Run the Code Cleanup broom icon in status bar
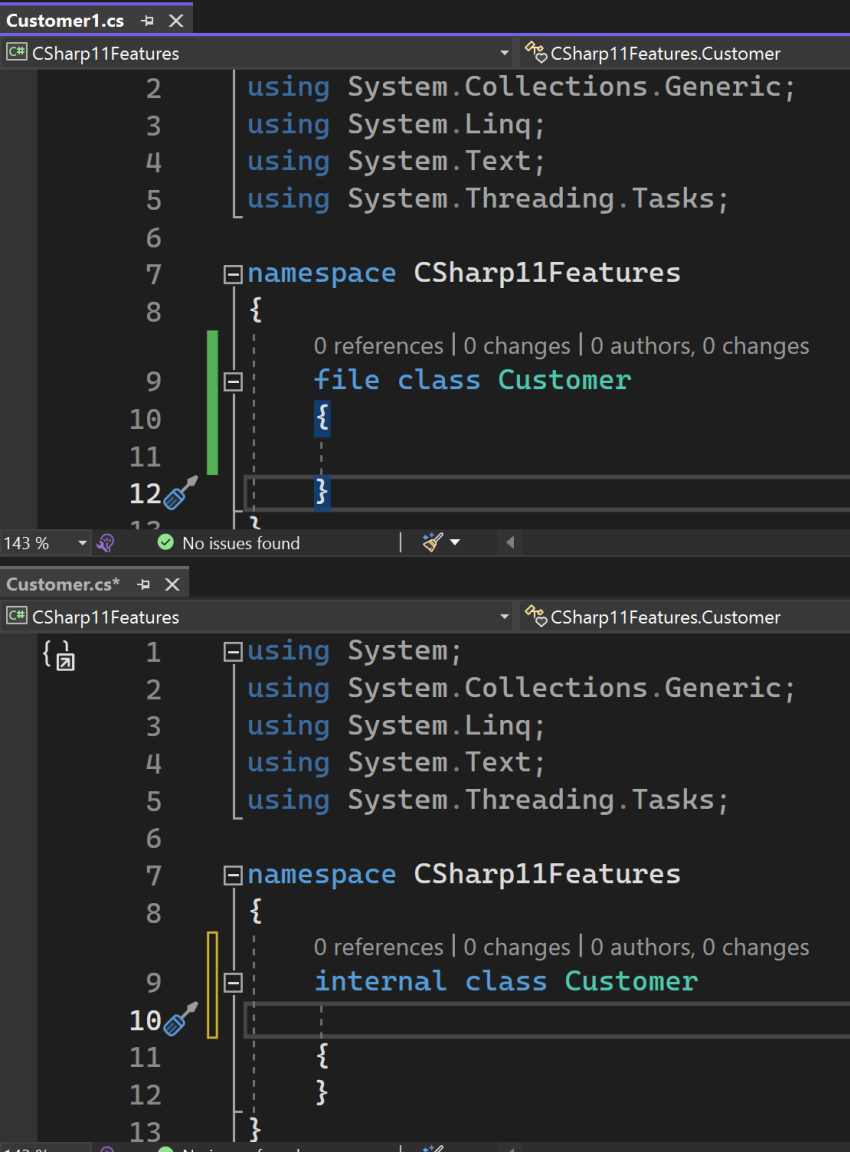 pos(432,543)
